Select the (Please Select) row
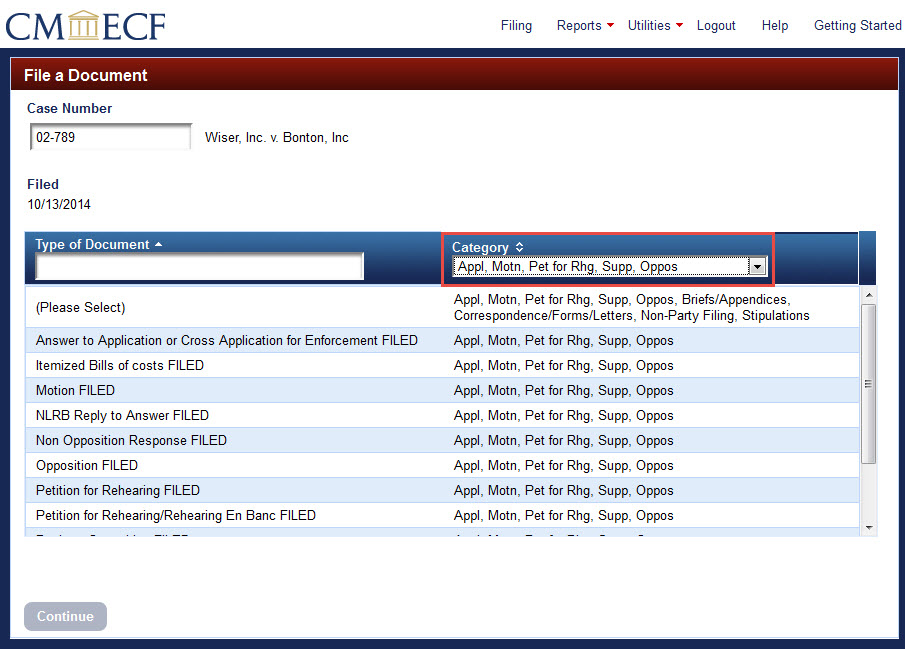Screen dimensions: 905x649 point(442,307)
